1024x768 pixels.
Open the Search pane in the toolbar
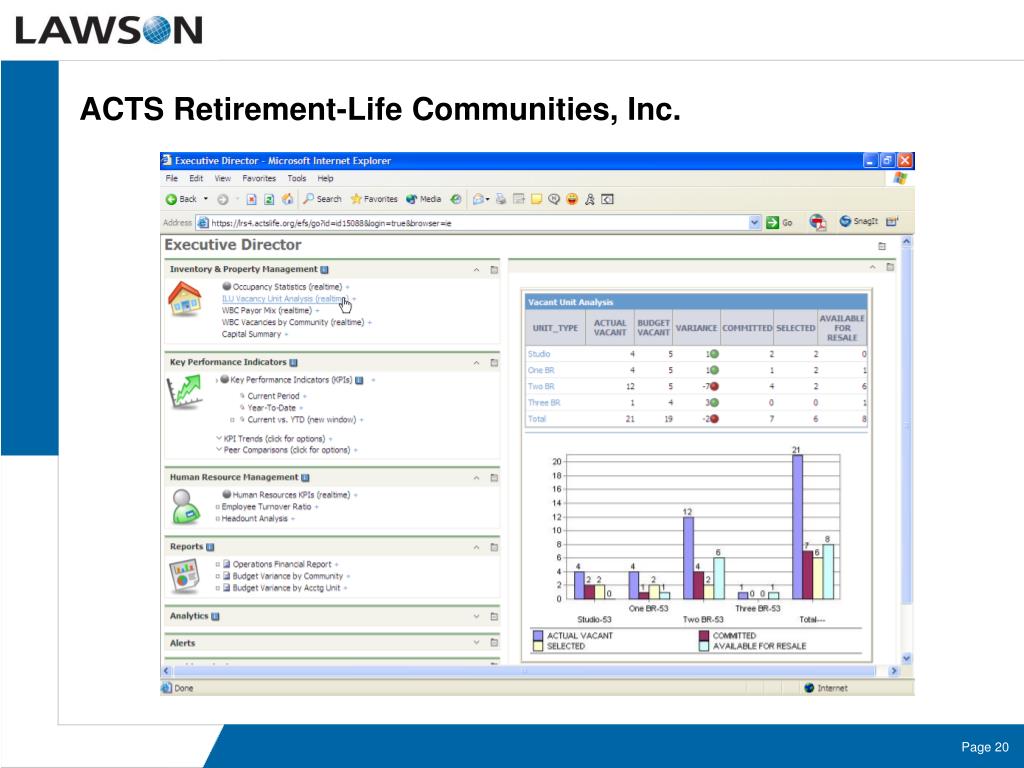click(x=322, y=199)
